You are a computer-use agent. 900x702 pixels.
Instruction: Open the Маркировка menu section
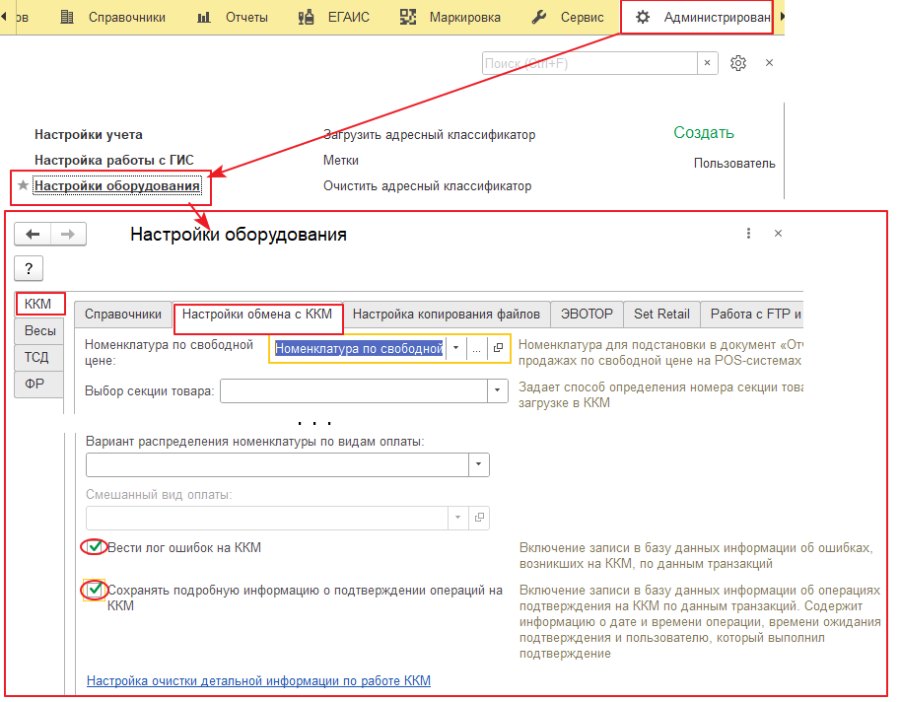point(449,17)
